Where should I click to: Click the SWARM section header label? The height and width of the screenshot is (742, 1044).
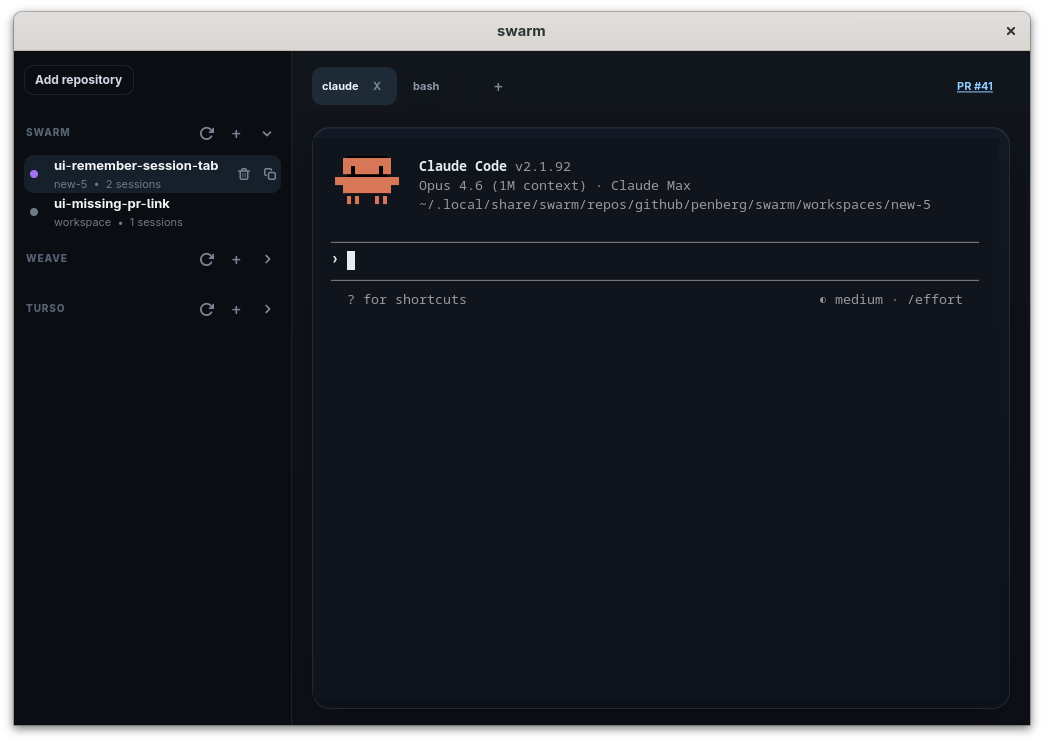(x=48, y=133)
